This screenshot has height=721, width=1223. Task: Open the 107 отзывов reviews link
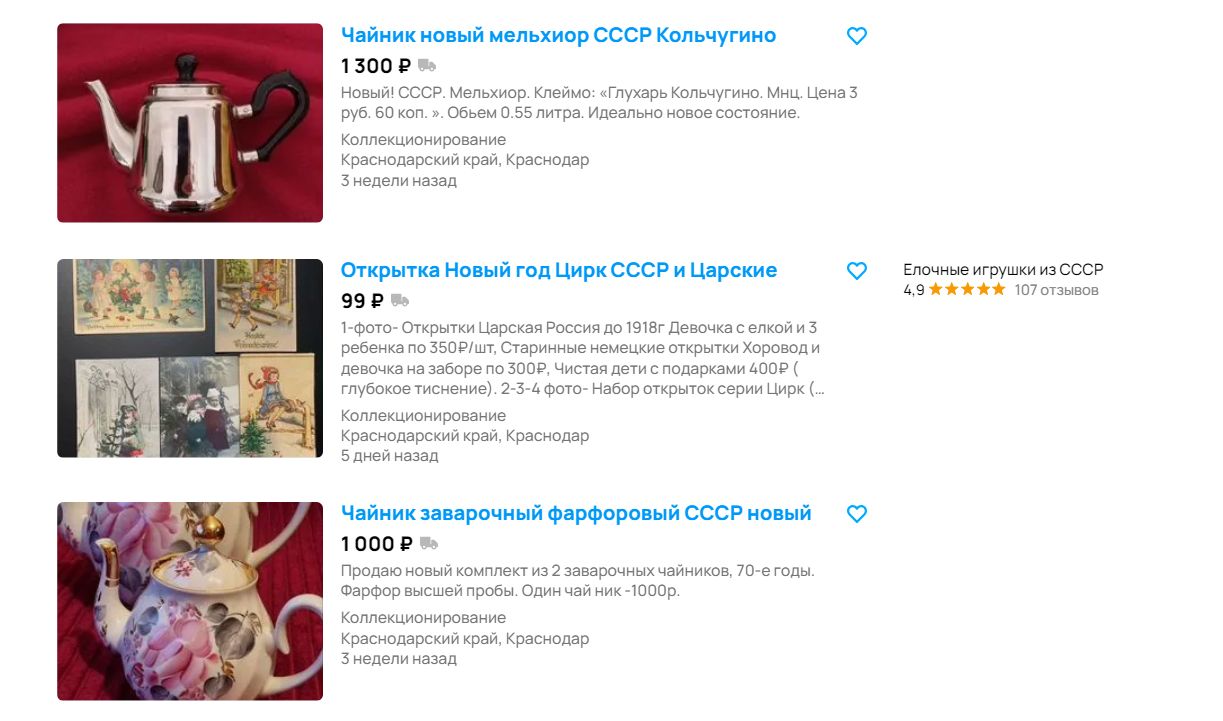coord(1056,290)
